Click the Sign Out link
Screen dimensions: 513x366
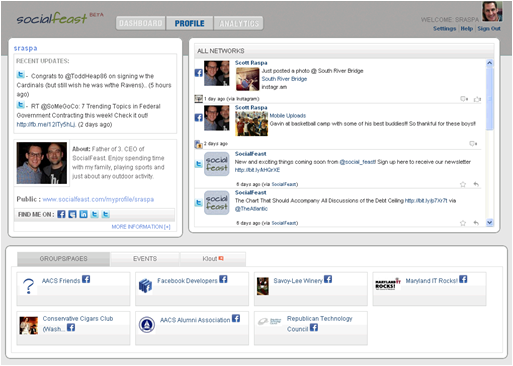(489, 29)
